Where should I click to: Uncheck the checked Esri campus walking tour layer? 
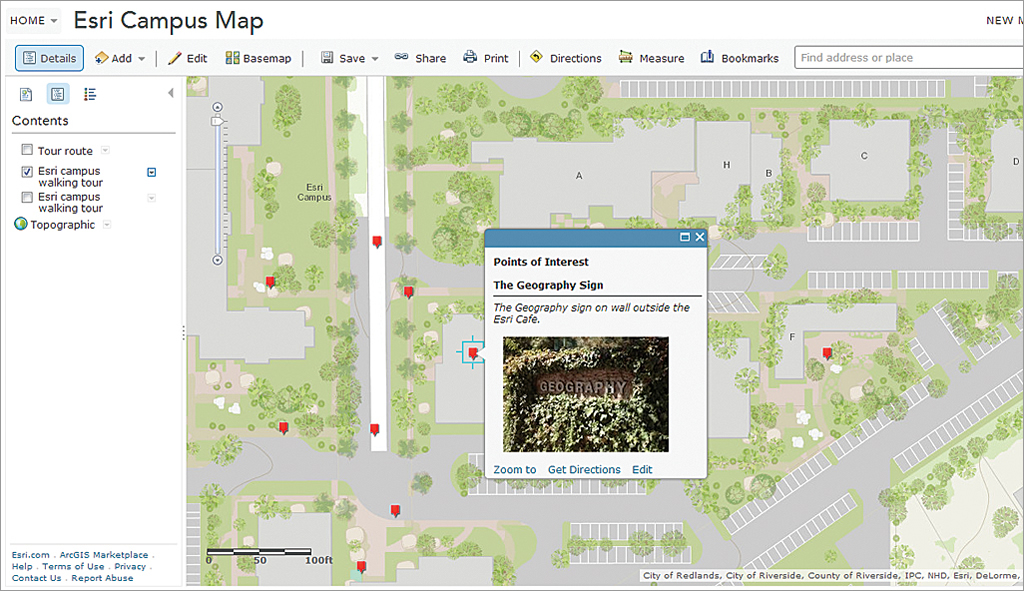[27, 172]
